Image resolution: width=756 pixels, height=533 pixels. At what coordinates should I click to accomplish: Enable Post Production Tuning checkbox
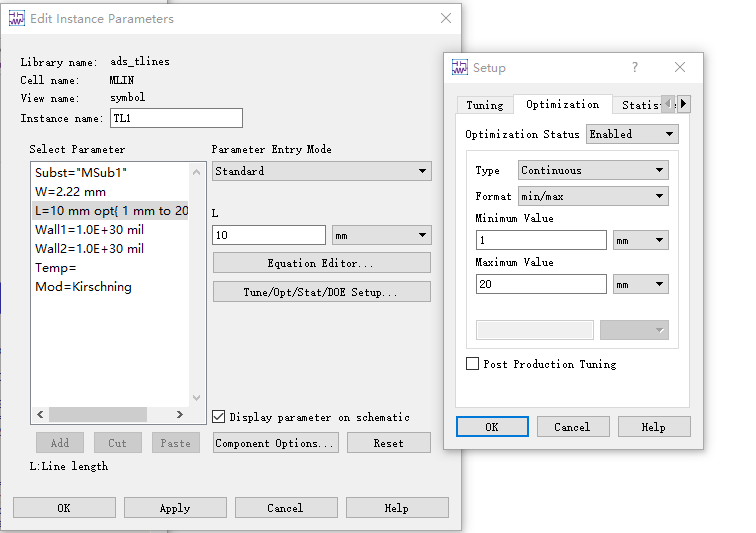[x=473, y=364]
